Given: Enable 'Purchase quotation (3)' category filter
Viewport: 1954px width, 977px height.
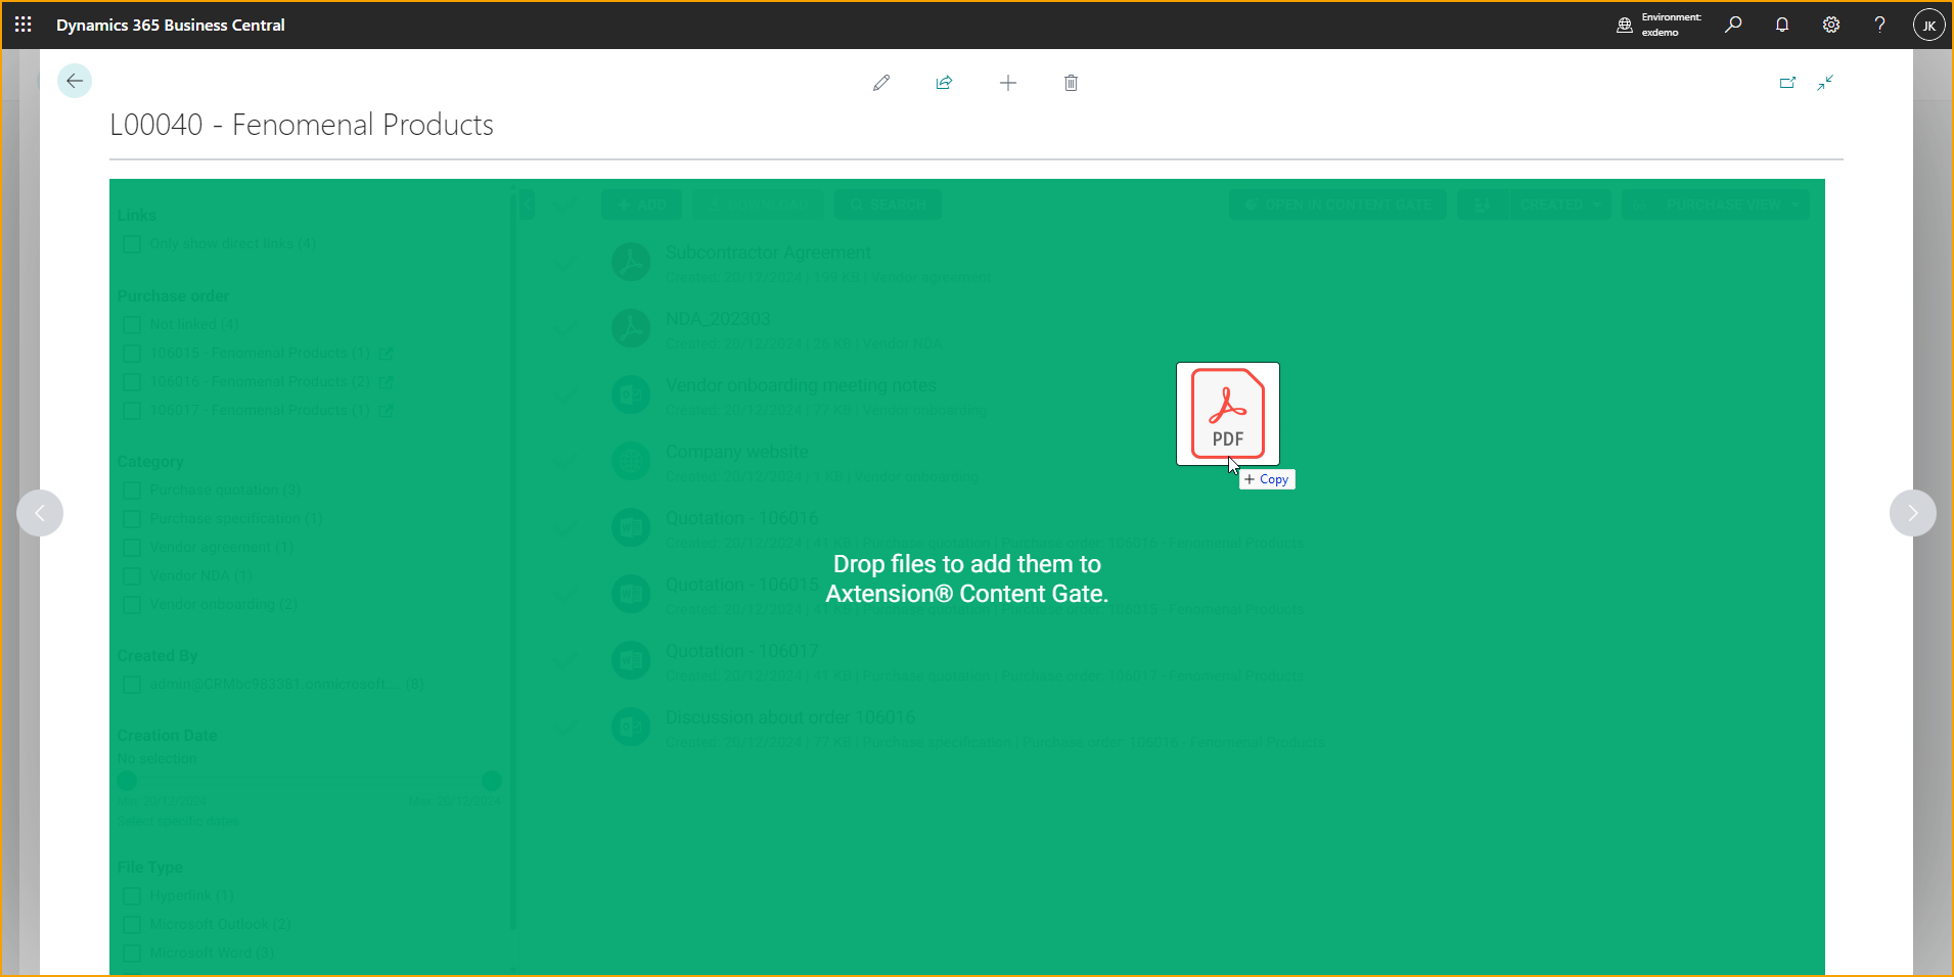Looking at the screenshot, I should tap(132, 490).
